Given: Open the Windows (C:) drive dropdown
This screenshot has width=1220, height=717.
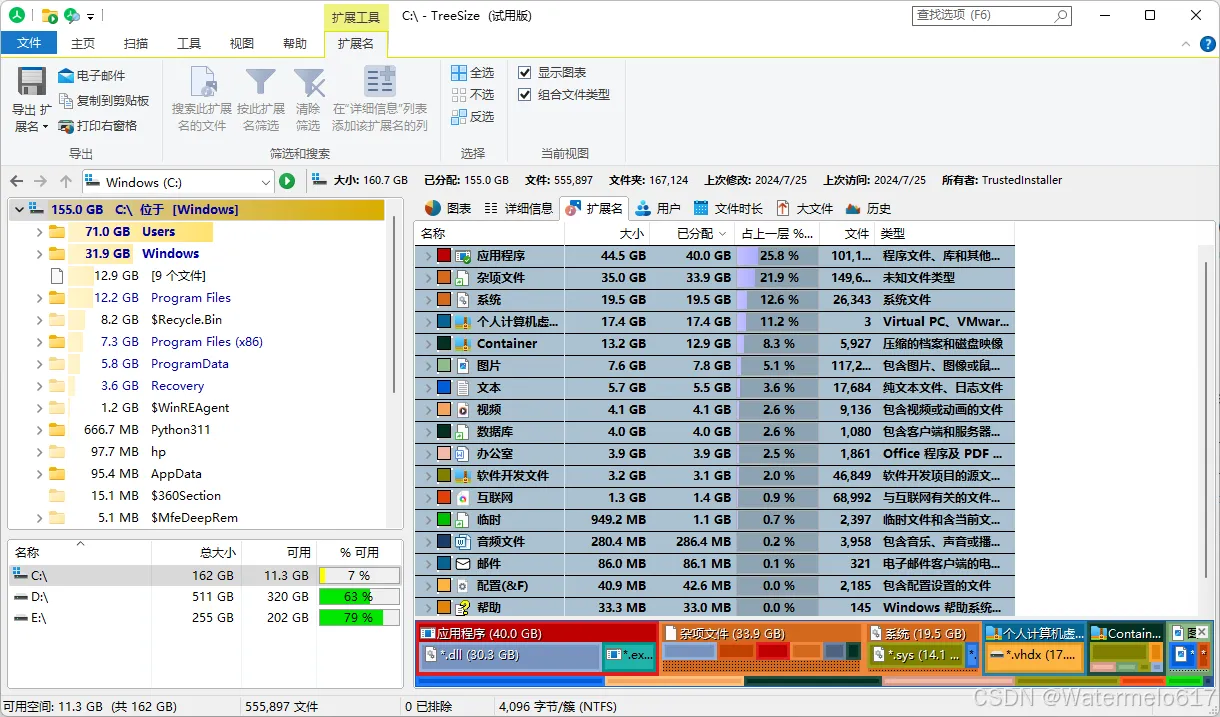Looking at the screenshot, I should coord(265,182).
